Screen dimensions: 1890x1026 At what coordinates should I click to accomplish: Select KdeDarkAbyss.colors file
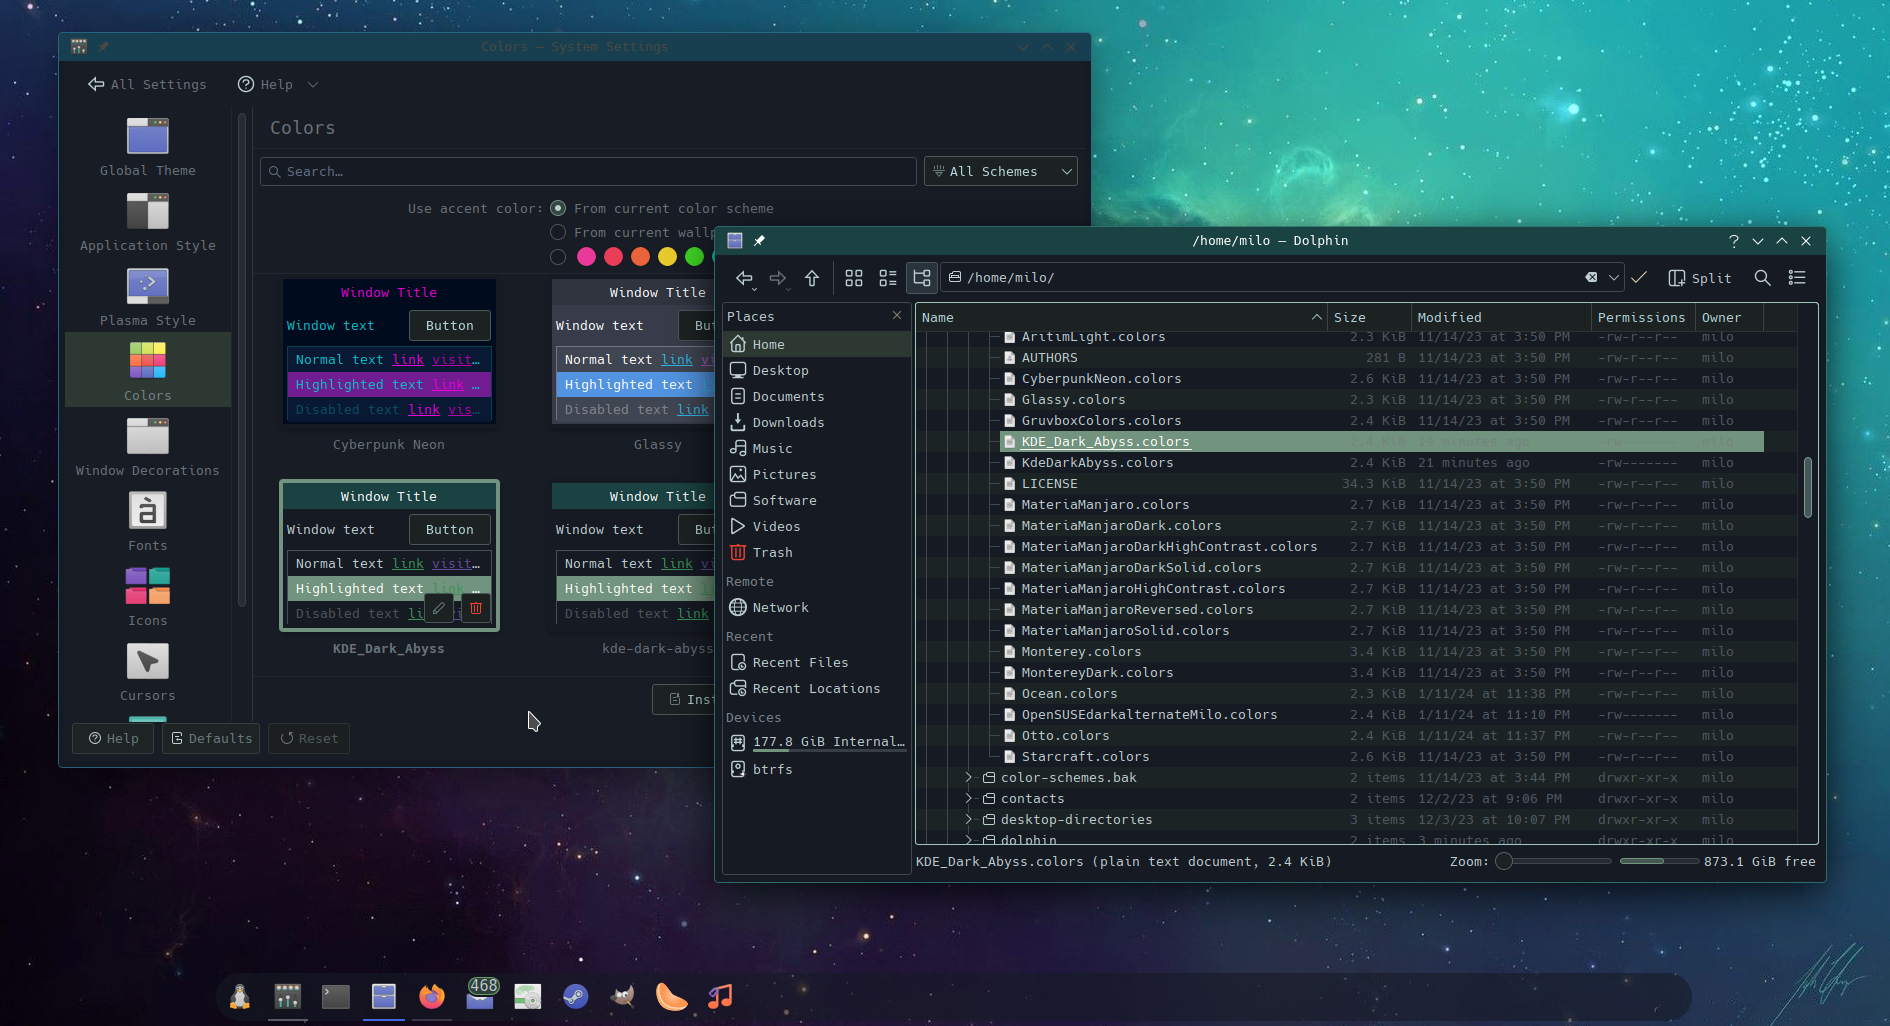[1097, 462]
